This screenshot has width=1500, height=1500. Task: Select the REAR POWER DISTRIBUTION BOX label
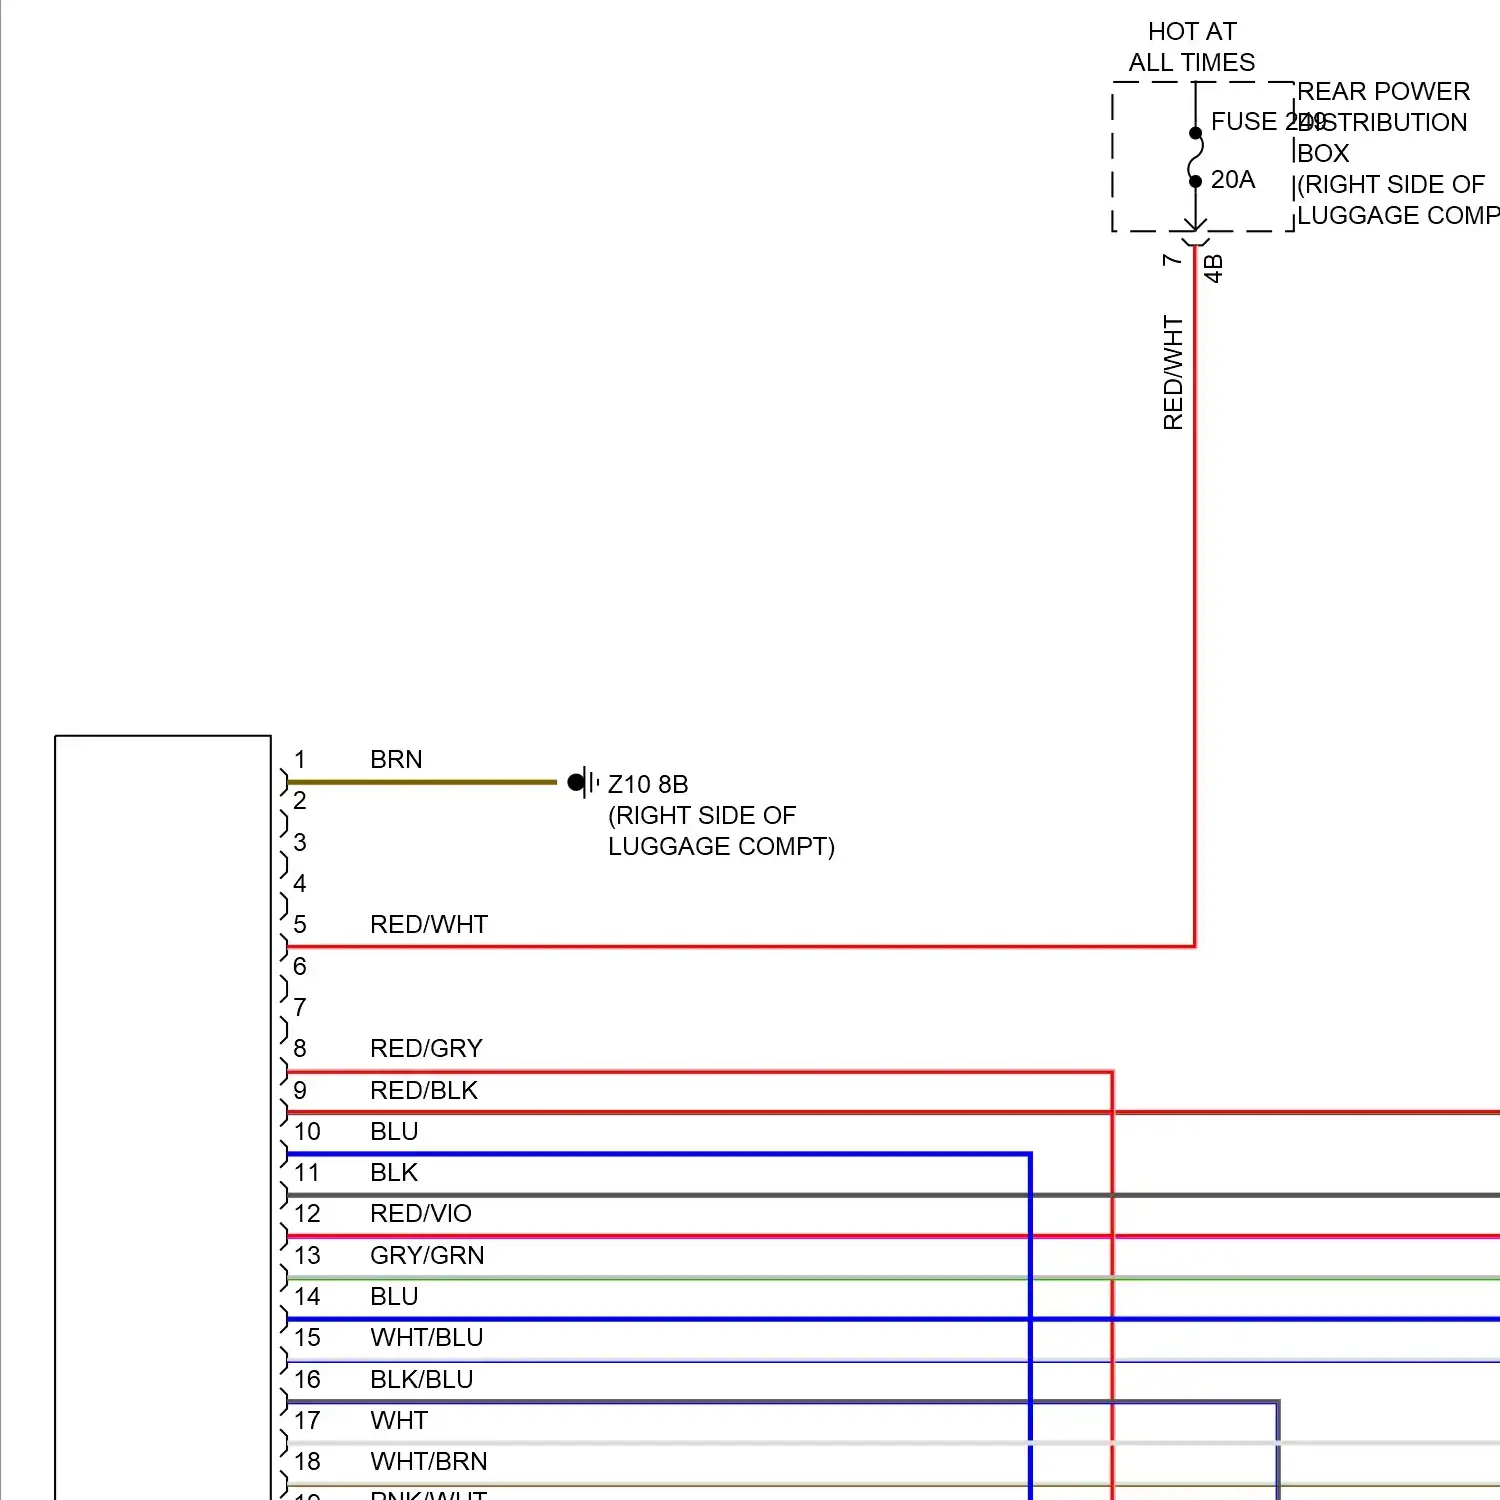tap(1384, 122)
